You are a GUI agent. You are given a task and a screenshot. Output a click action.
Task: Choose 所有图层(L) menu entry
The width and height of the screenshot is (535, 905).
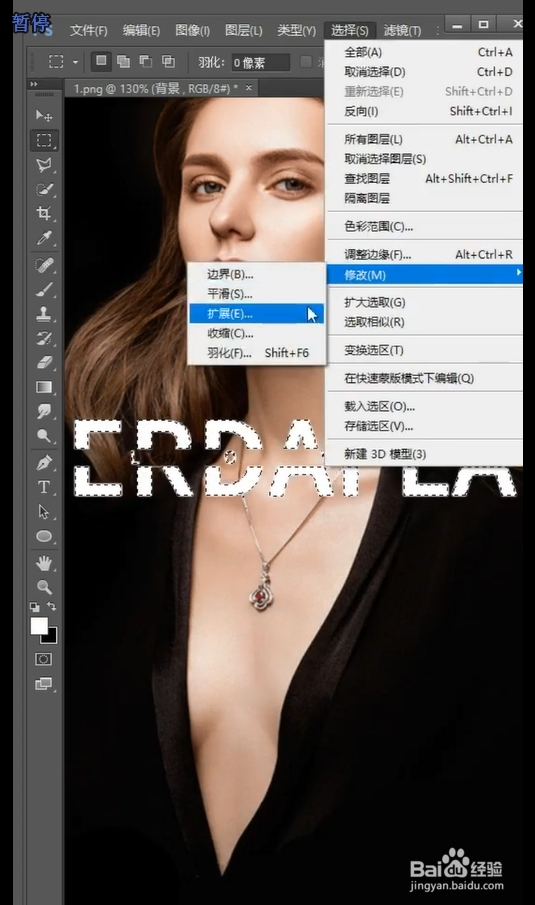pos(425,139)
